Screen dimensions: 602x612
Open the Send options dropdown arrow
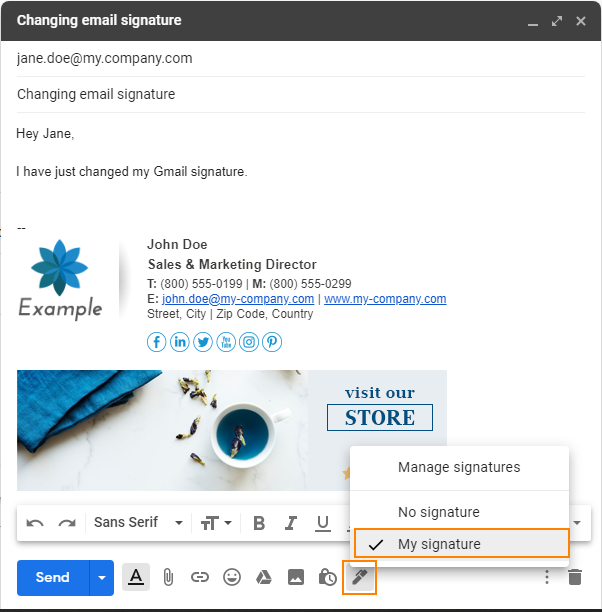[101, 577]
